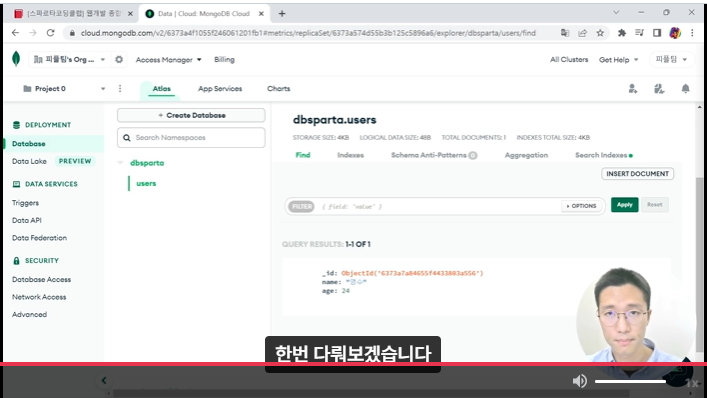707x398 pixels.
Task: Open Data API in the sidebar
Action: (x=27, y=220)
